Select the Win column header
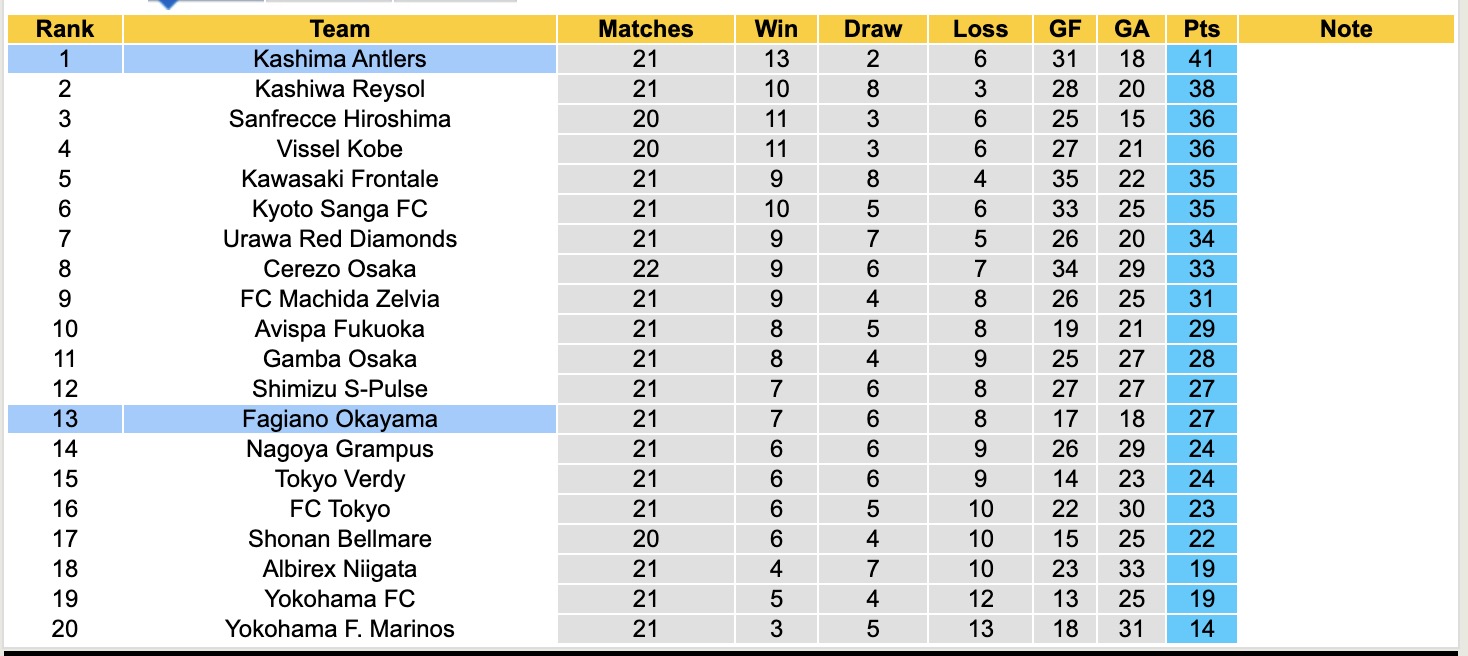The height and width of the screenshot is (656, 1468). coord(776,29)
